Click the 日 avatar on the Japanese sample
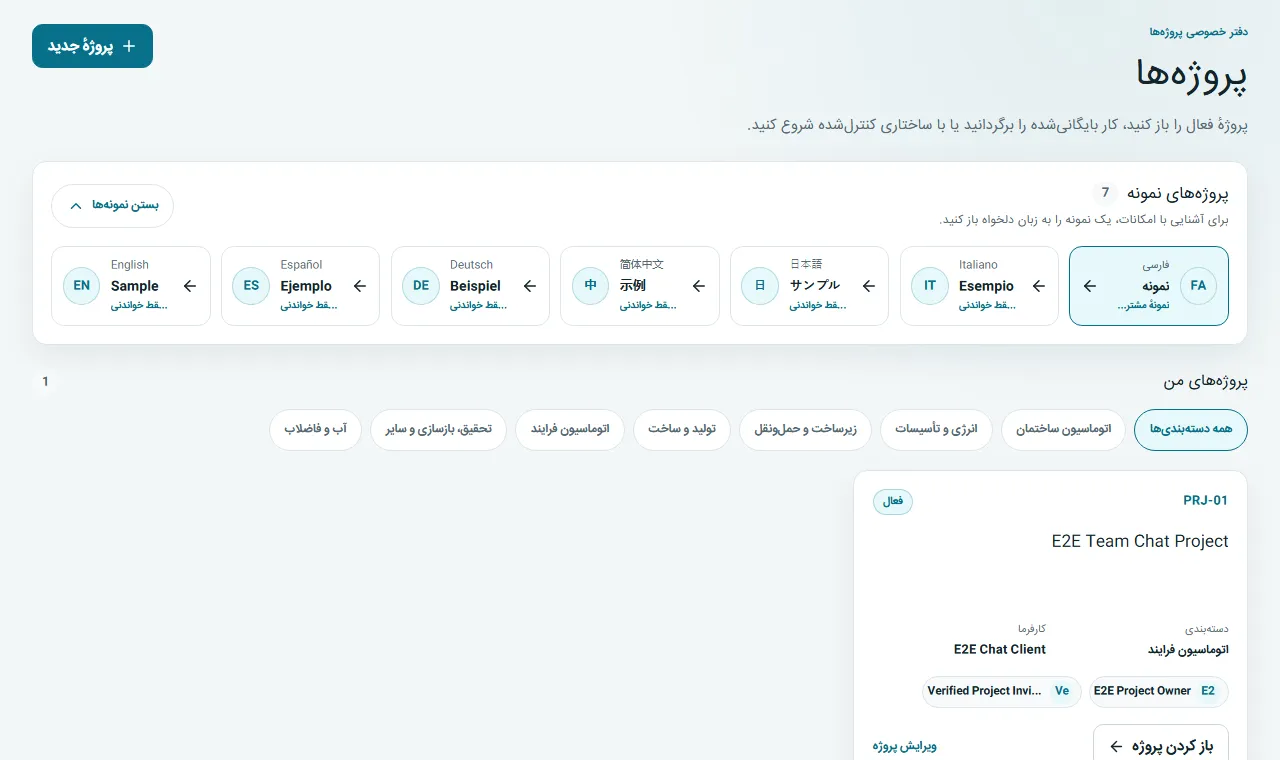The width and height of the screenshot is (1280, 760). click(x=760, y=286)
